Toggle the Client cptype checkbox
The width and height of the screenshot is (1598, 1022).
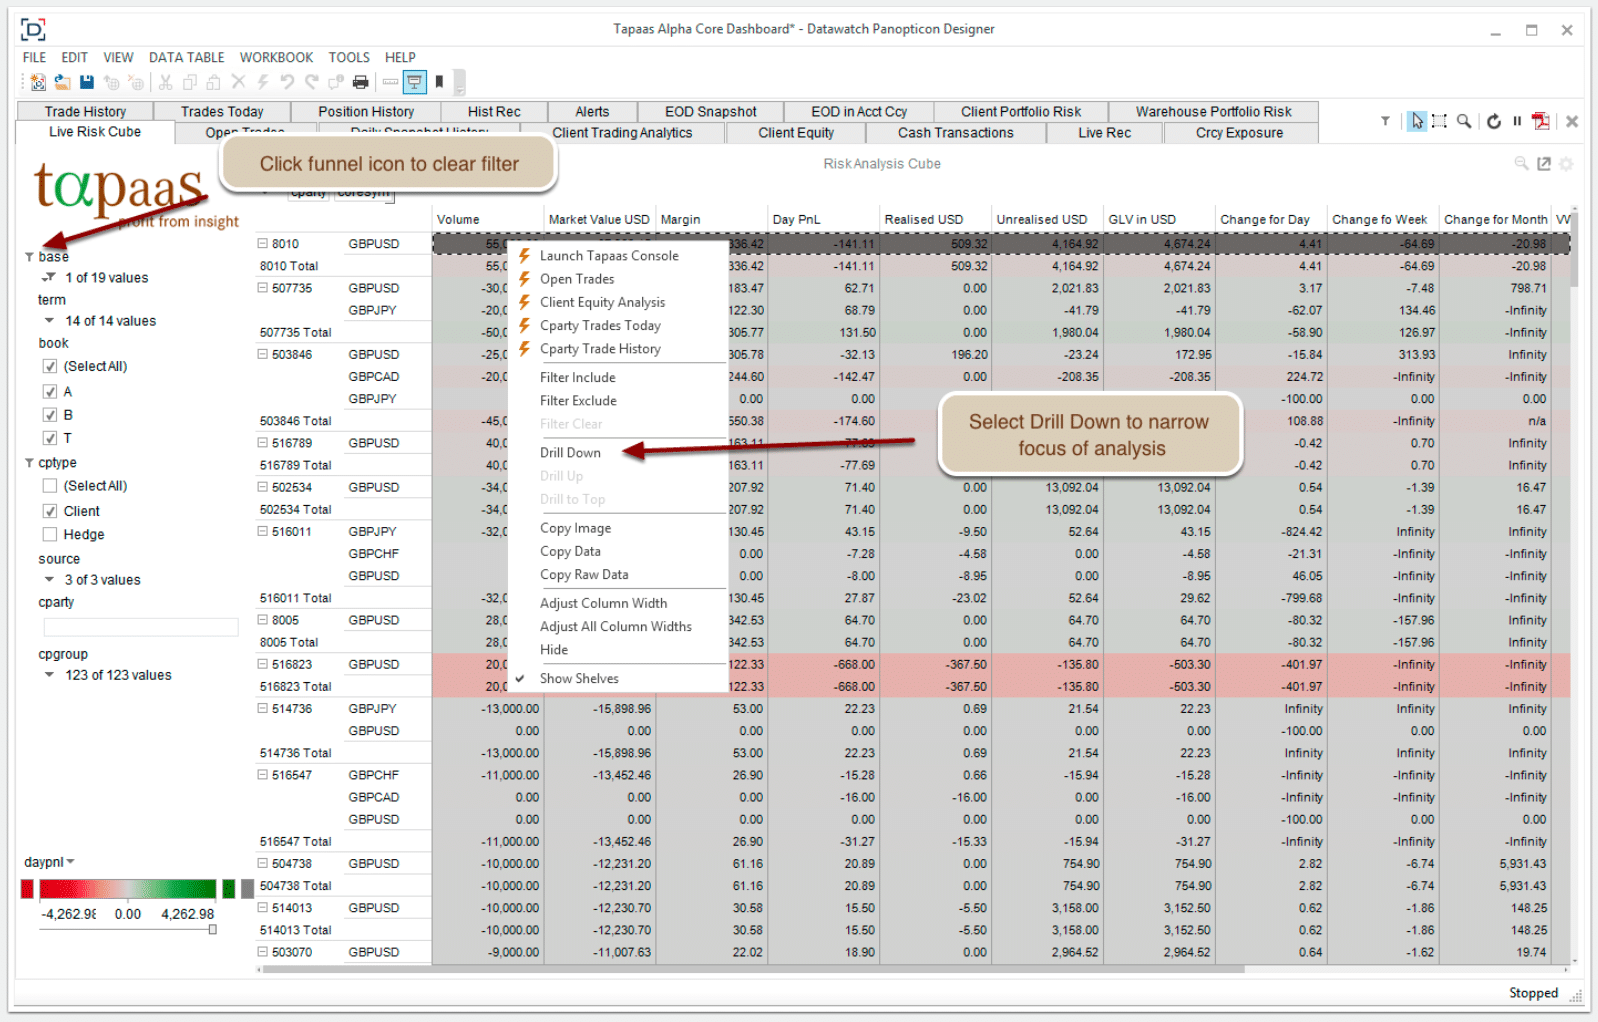[49, 511]
